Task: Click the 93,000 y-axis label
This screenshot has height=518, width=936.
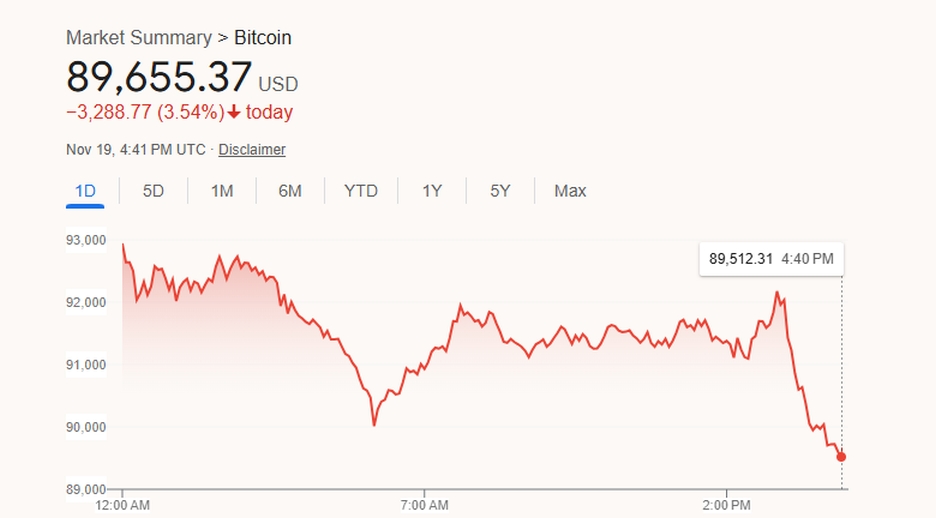Action: (87, 240)
